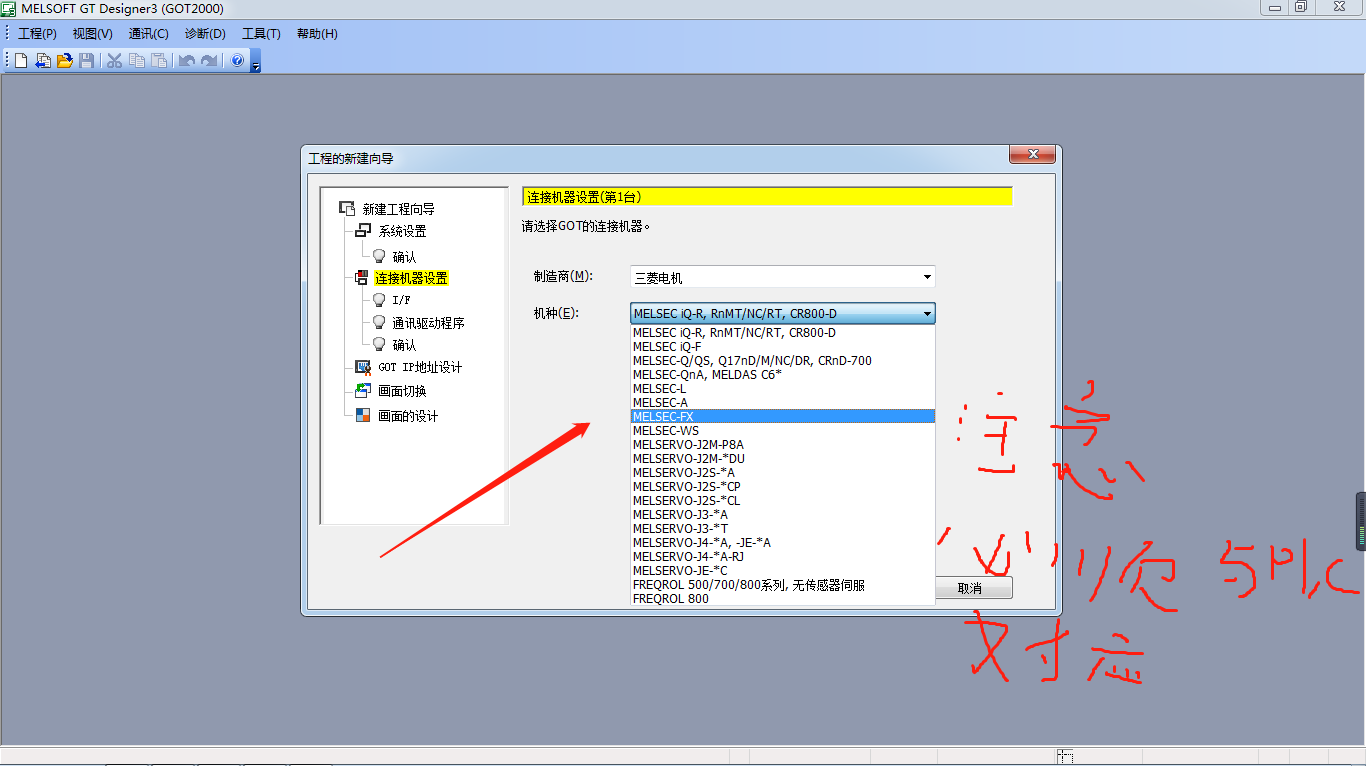Choose MELSERVO-J2S-*CP from the list
The width and height of the screenshot is (1366, 766).
pyautogui.click(x=783, y=487)
